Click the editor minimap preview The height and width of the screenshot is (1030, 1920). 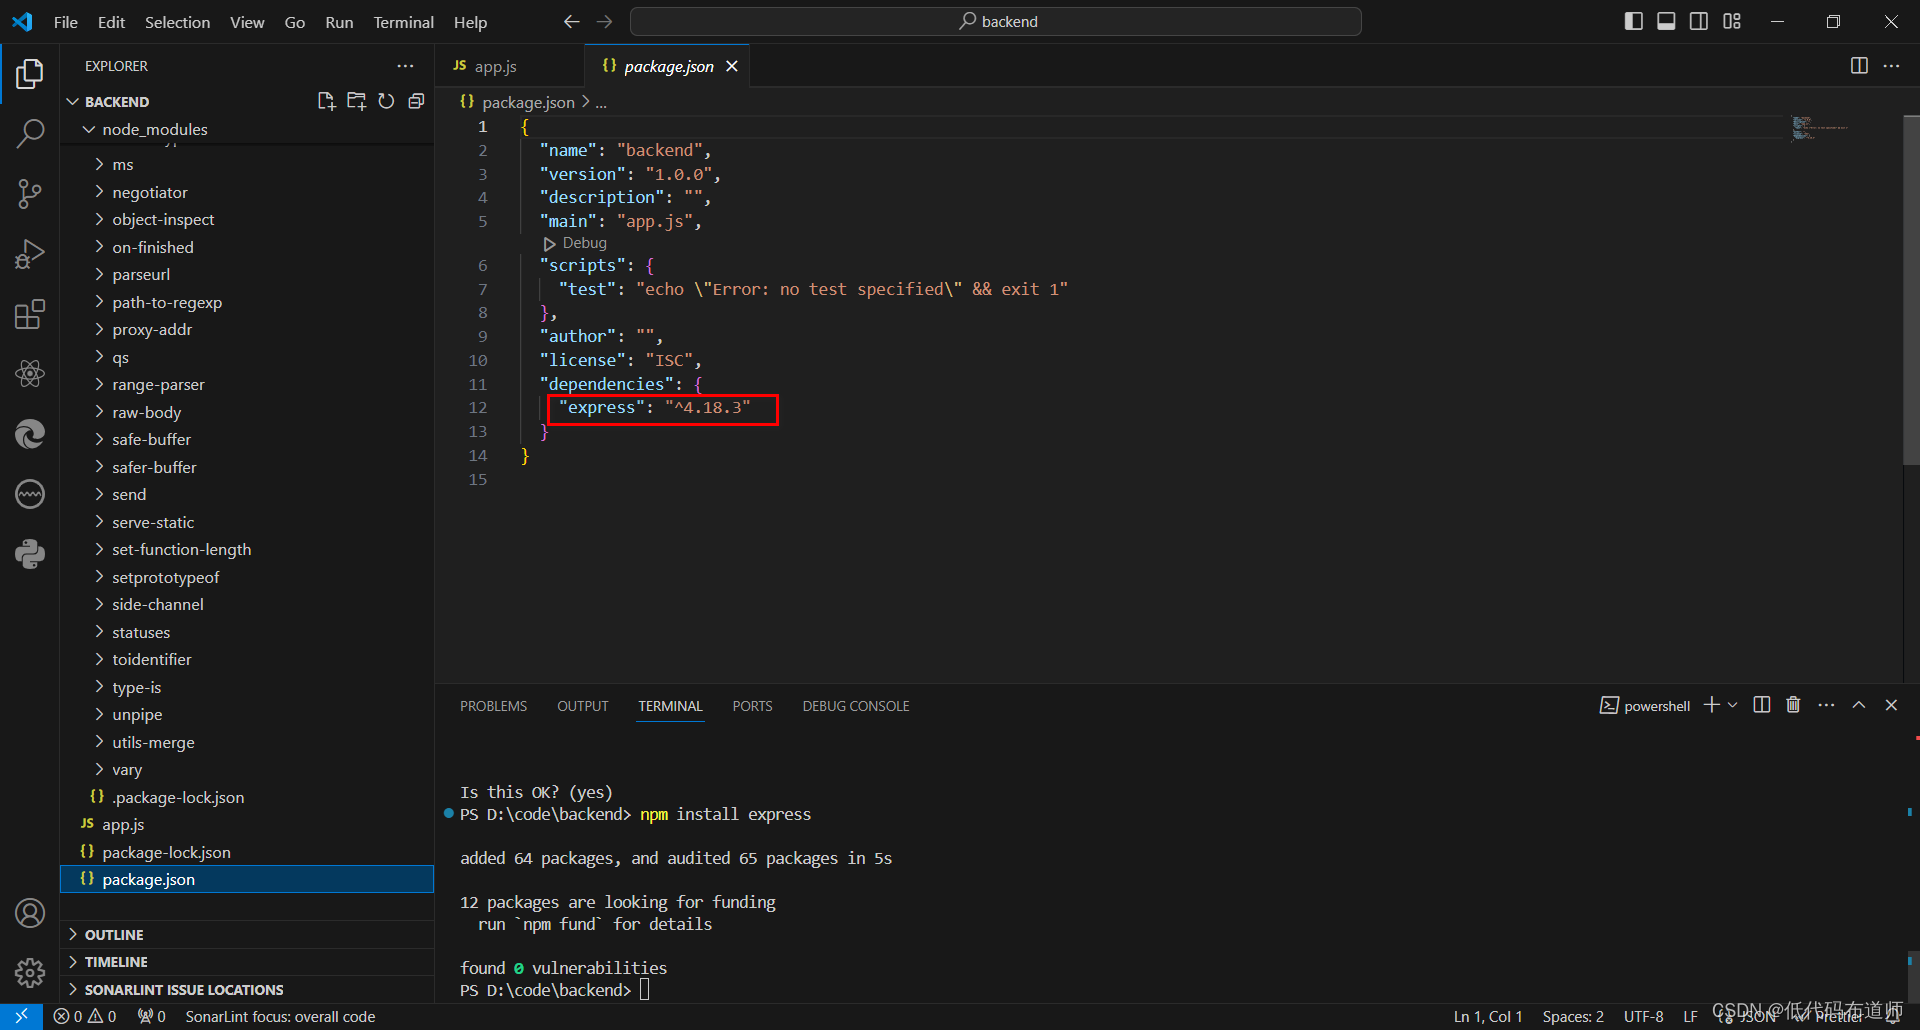[1820, 128]
